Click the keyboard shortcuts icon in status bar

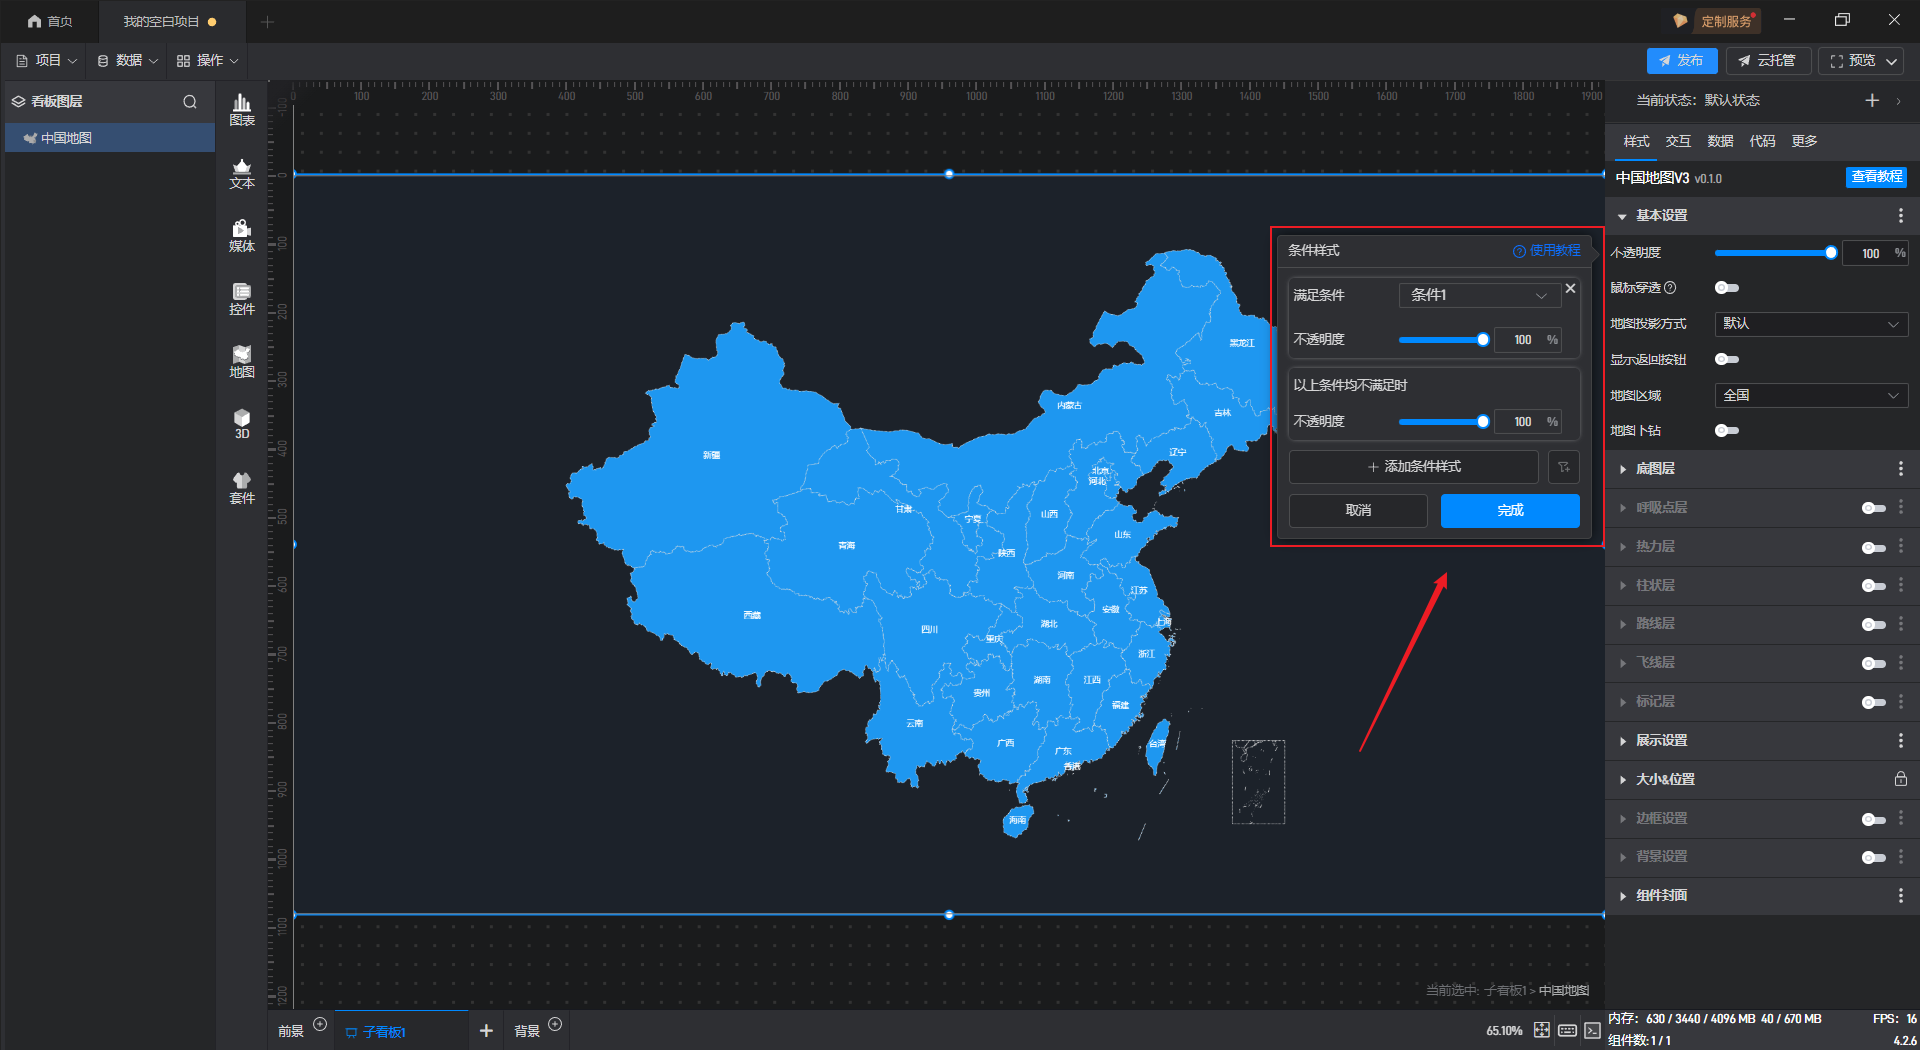1567,1030
